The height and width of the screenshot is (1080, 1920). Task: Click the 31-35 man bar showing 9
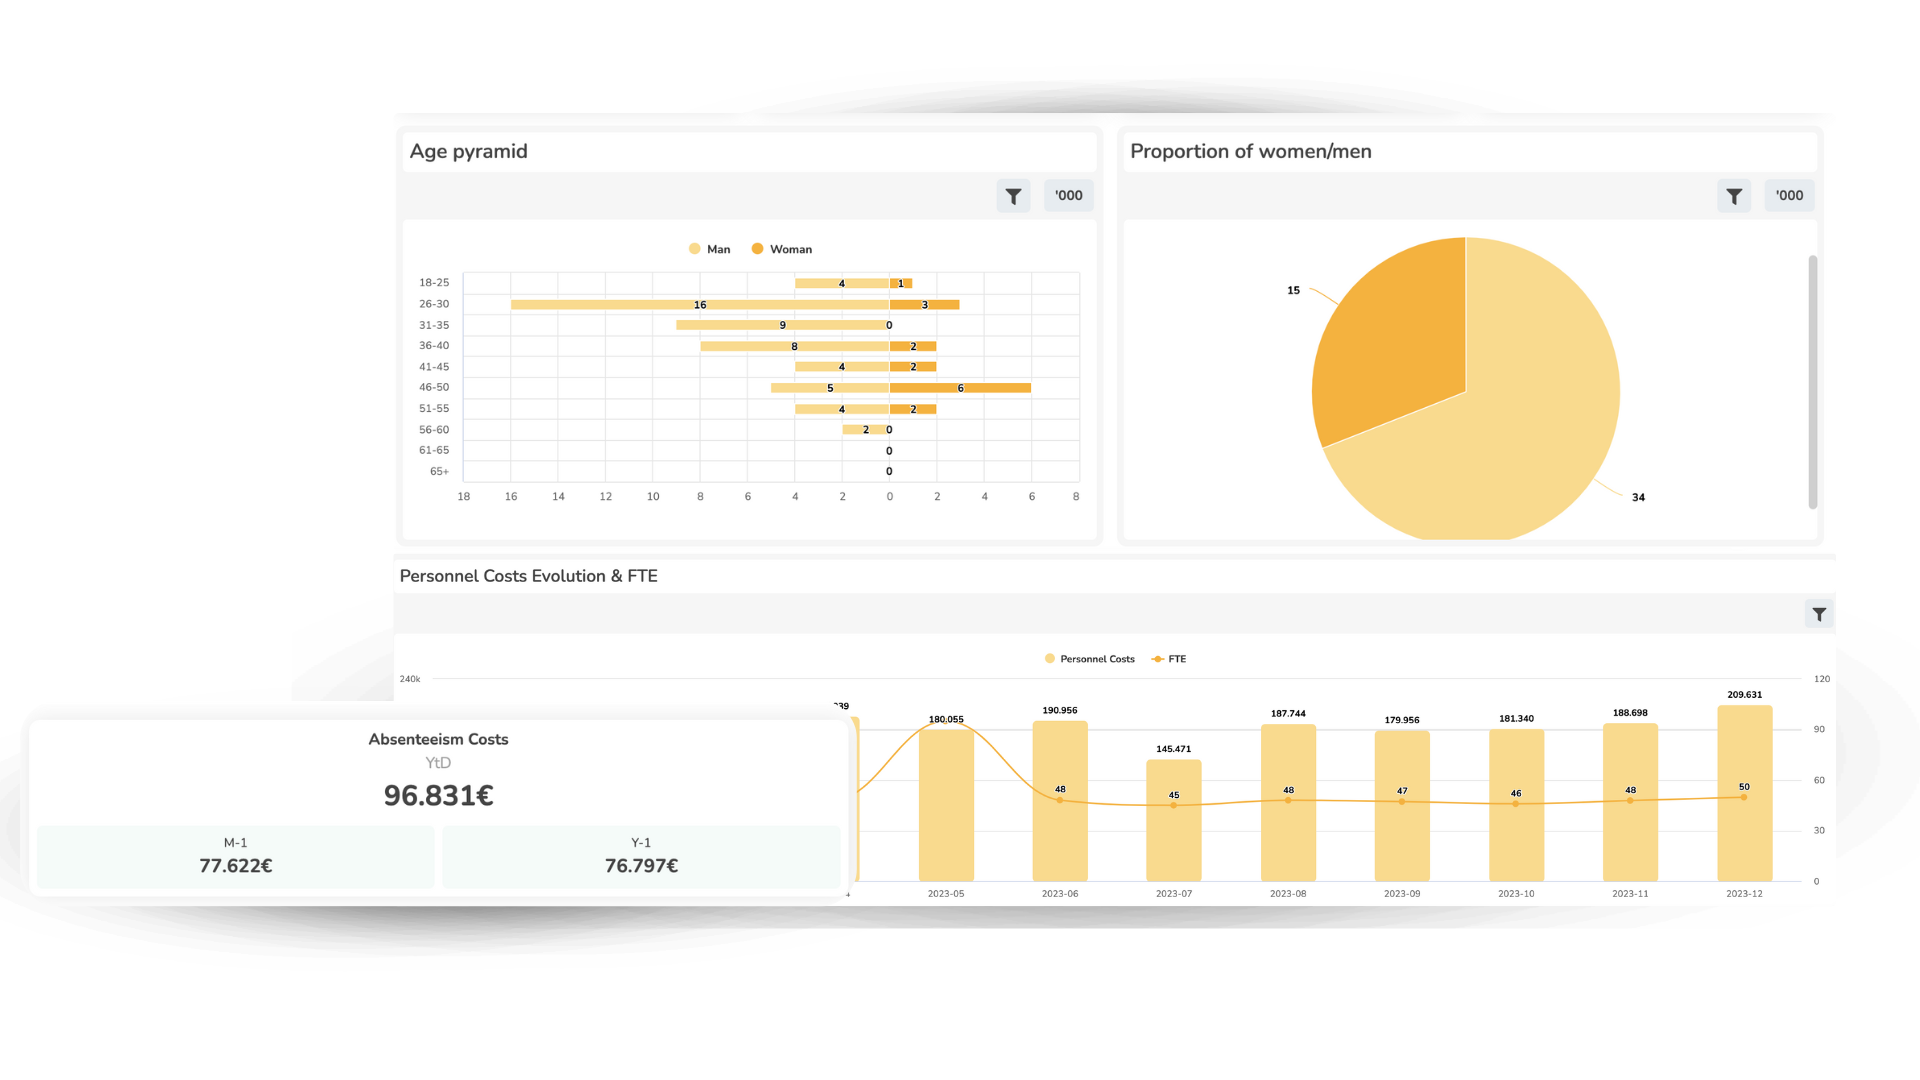[x=783, y=325]
